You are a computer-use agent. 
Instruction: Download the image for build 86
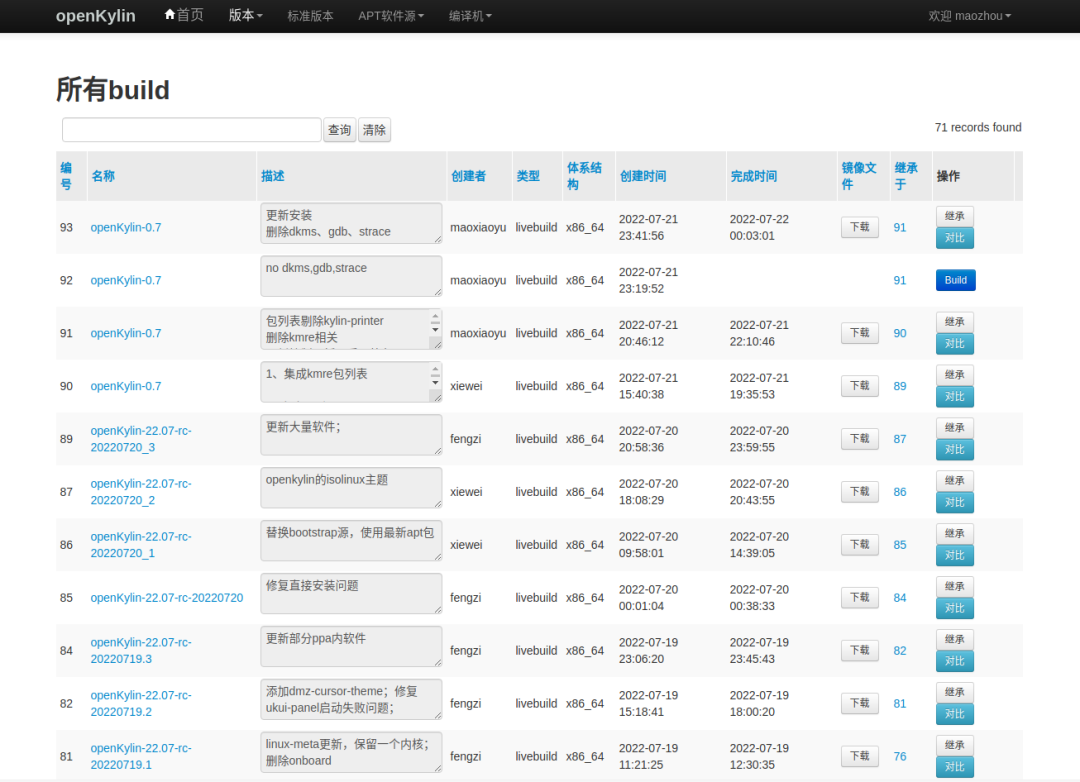click(860, 545)
